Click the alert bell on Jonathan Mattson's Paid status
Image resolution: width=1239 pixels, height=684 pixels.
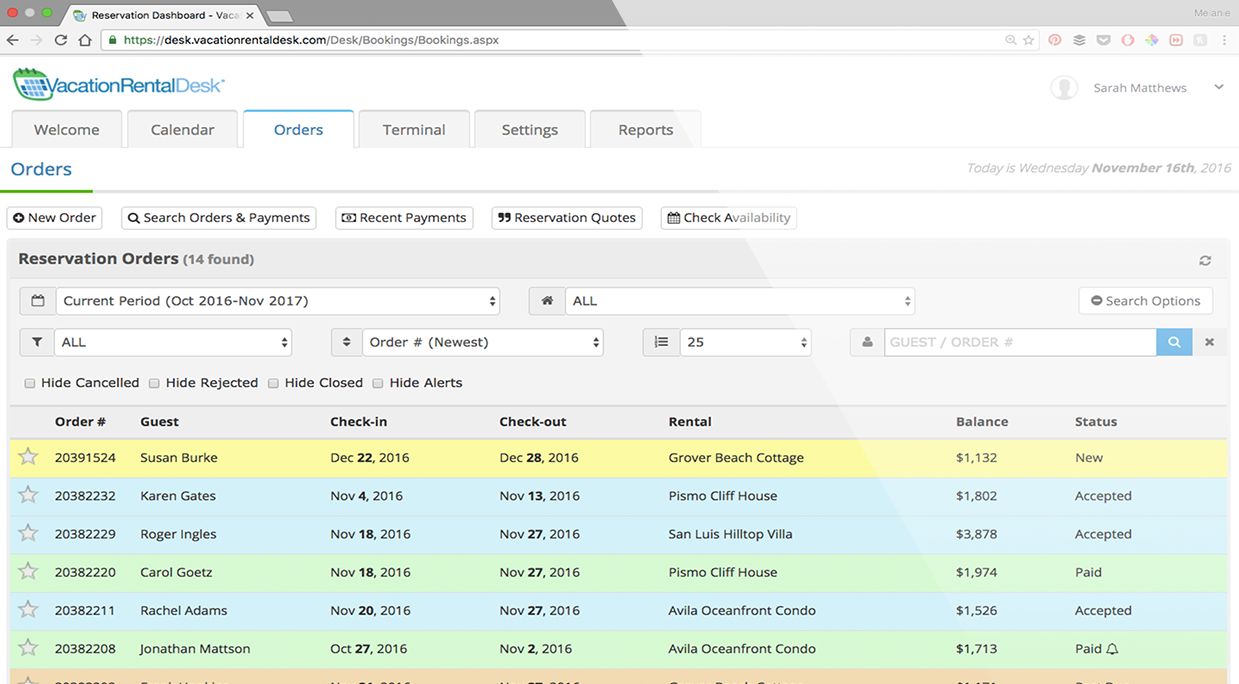pyautogui.click(x=1113, y=649)
